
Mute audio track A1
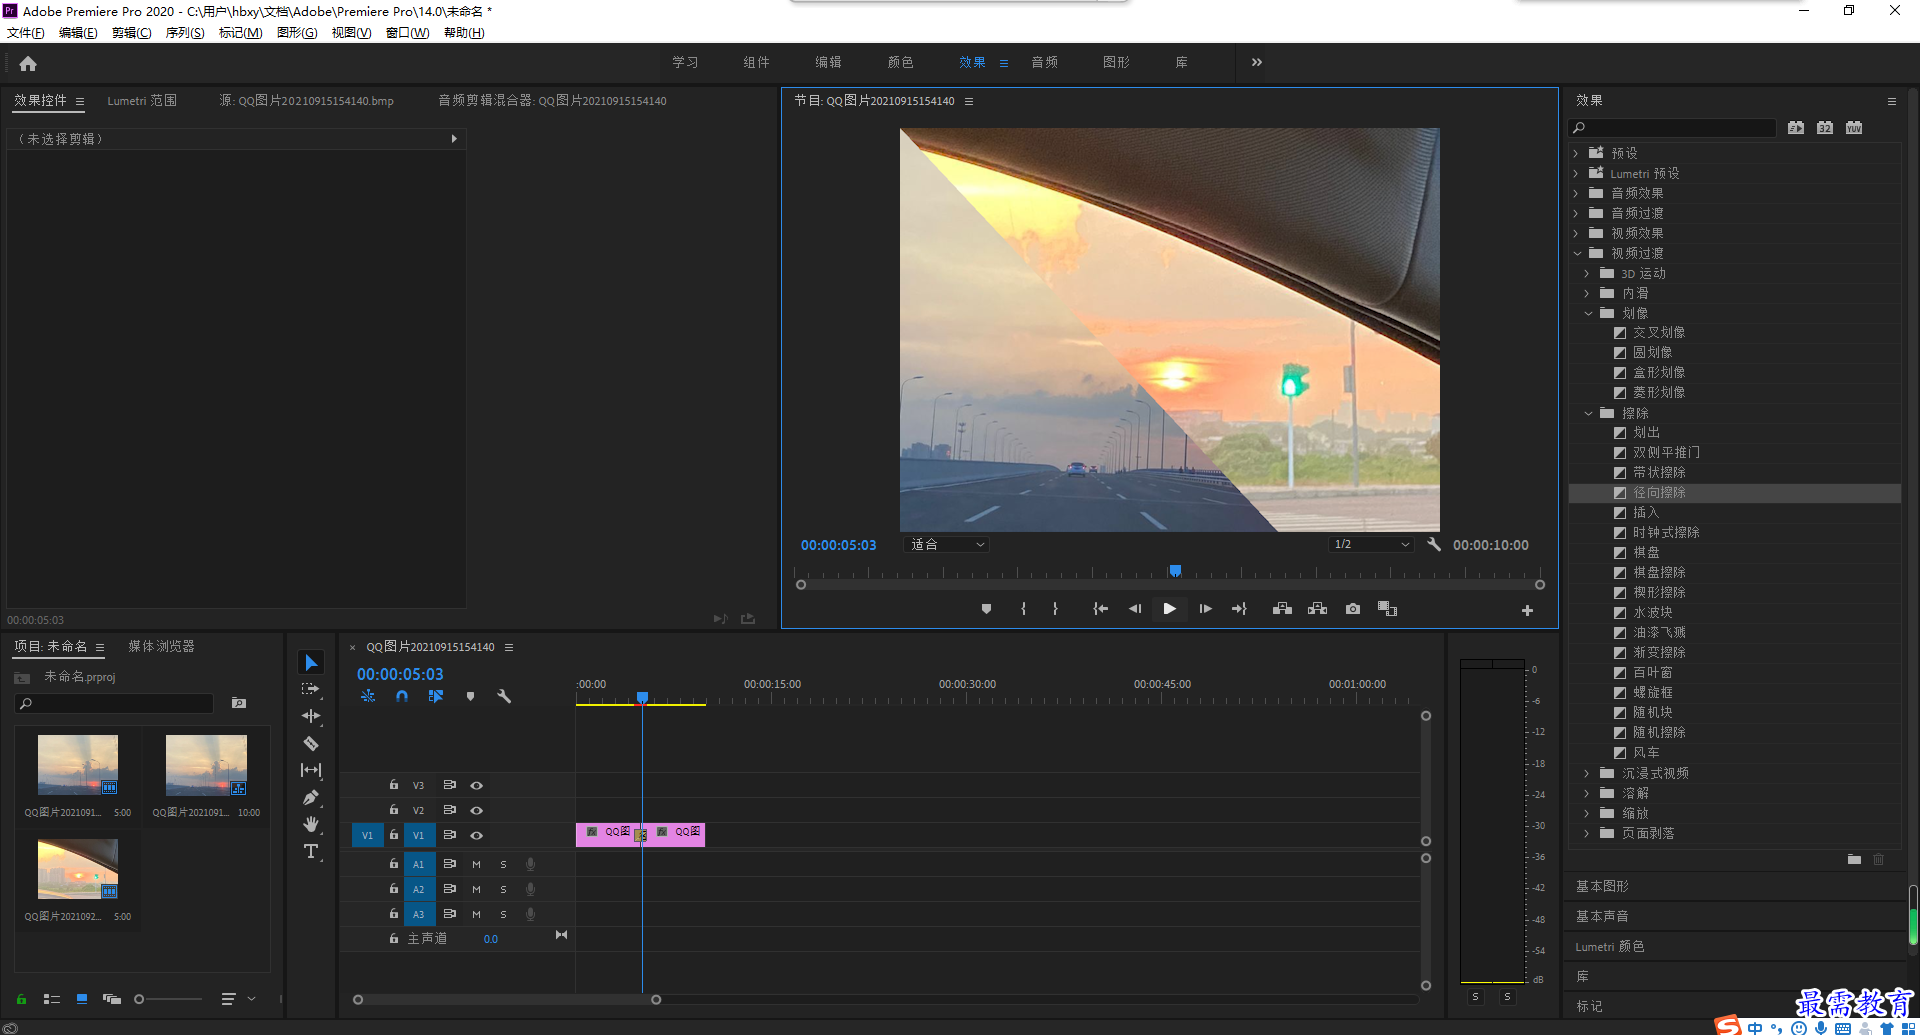coord(476,864)
